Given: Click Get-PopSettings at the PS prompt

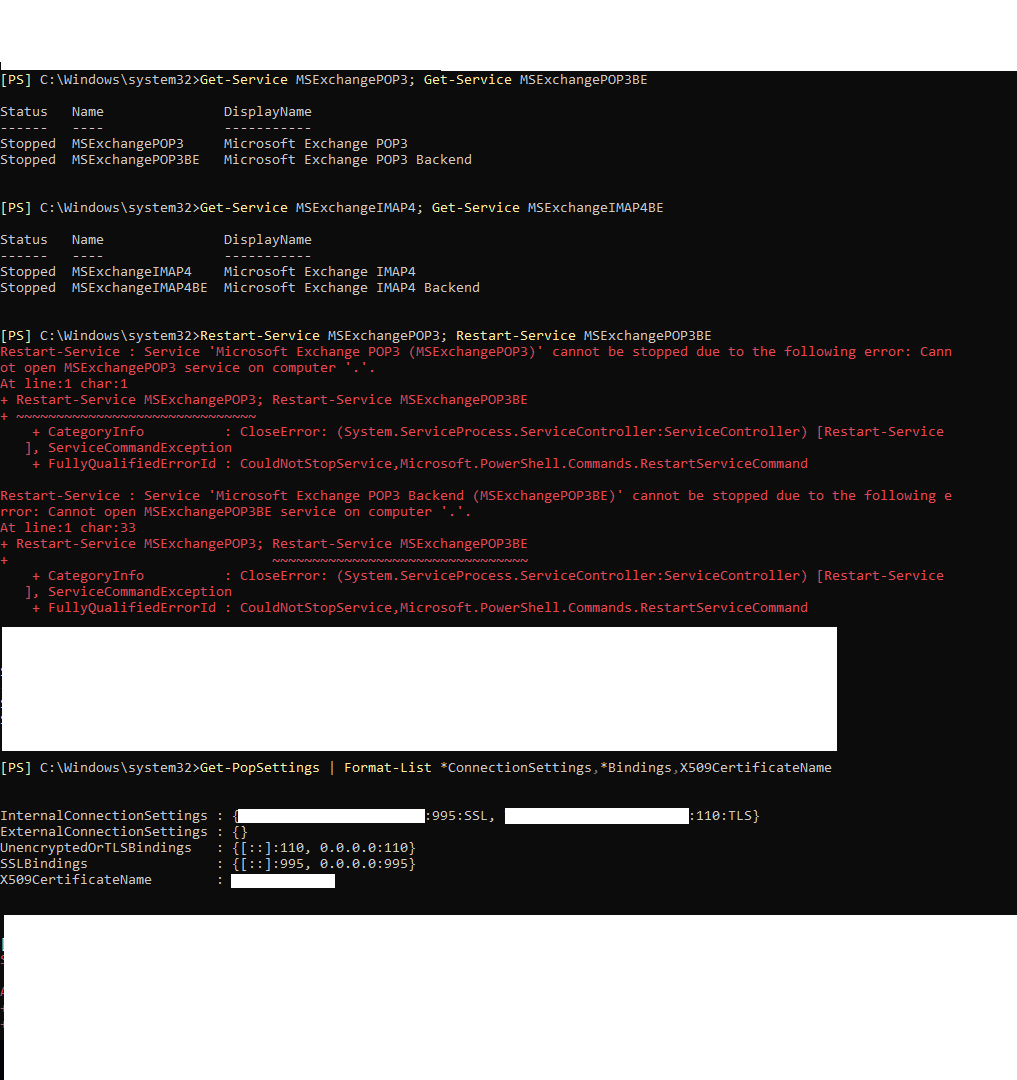Looking at the screenshot, I should 260,768.
